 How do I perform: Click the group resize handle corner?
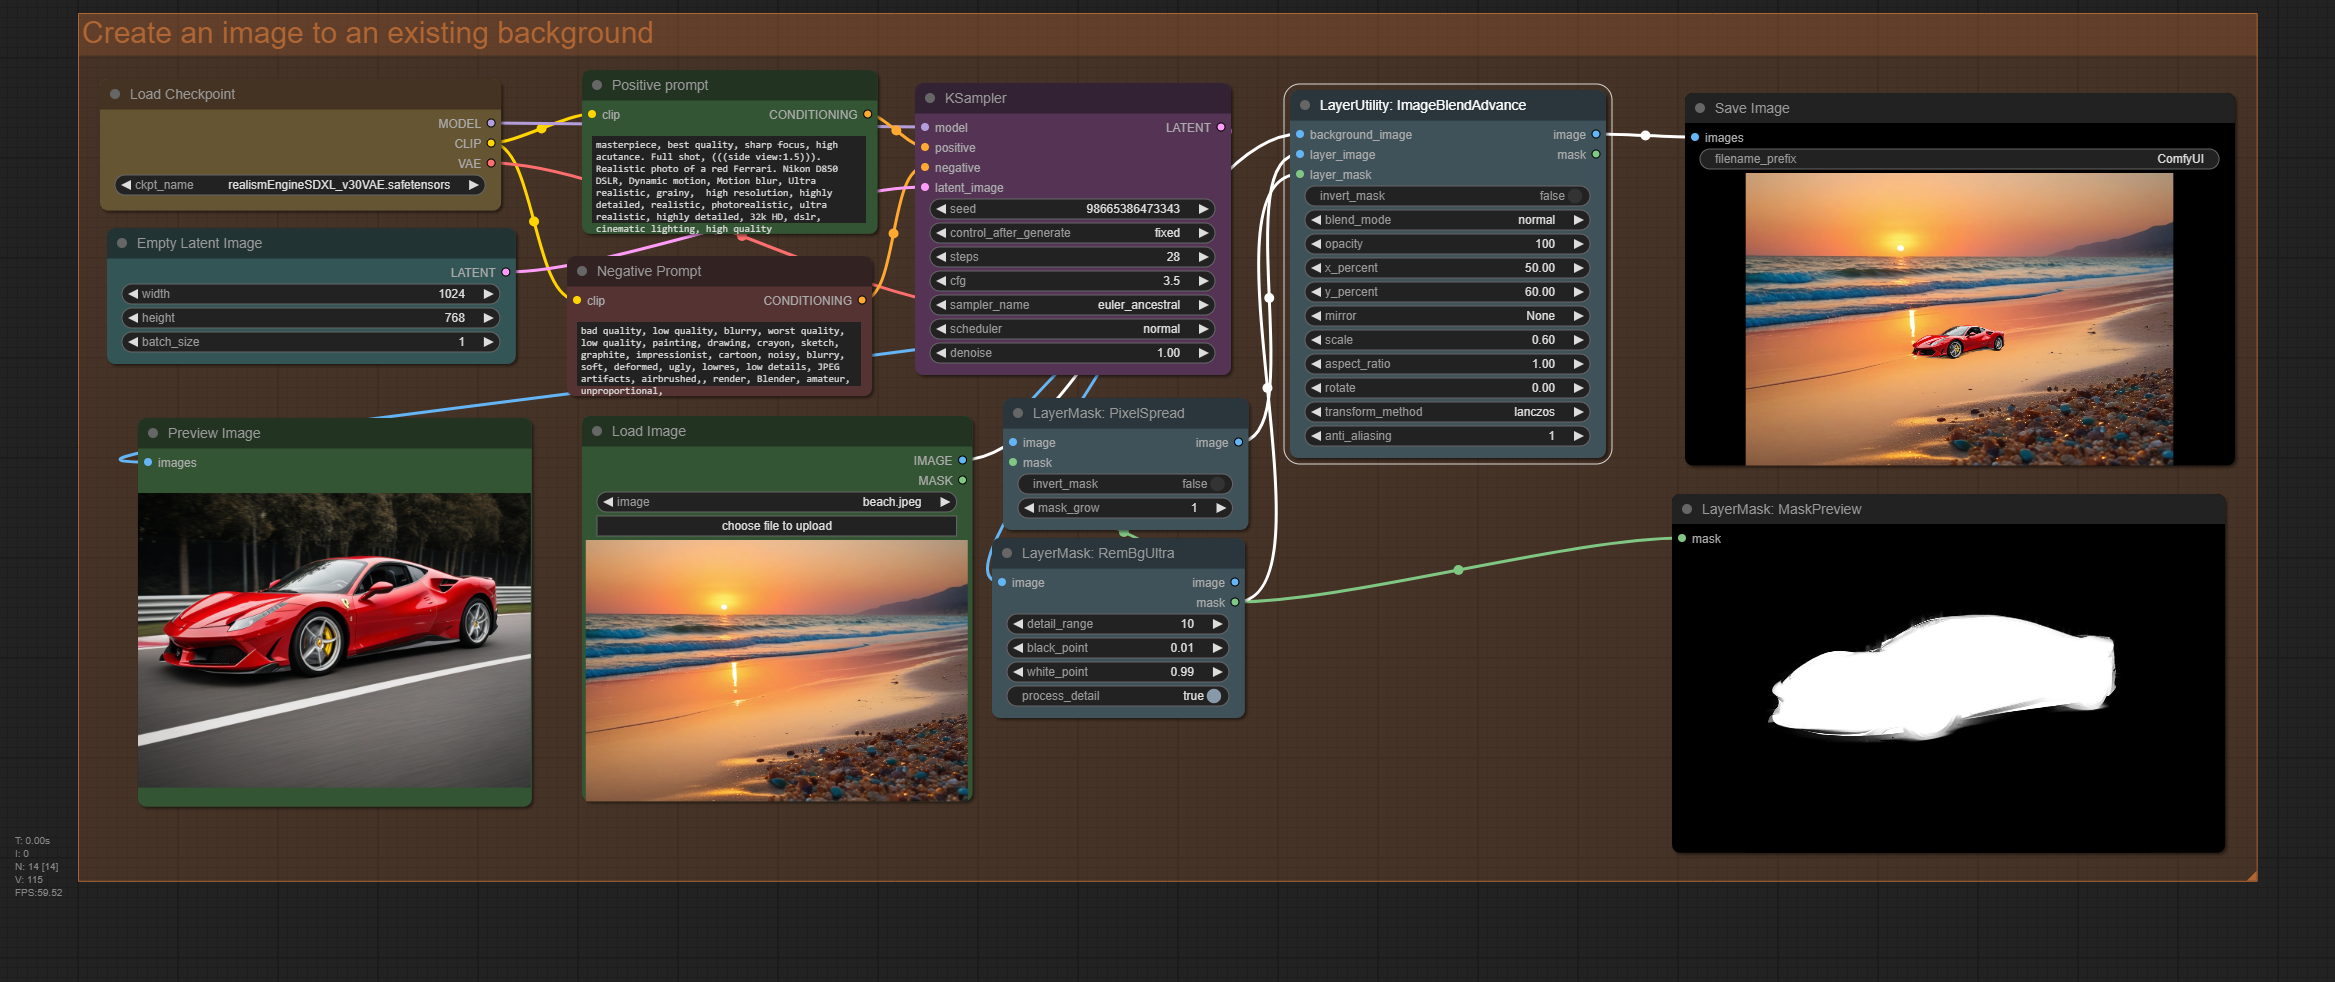[x=2251, y=876]
